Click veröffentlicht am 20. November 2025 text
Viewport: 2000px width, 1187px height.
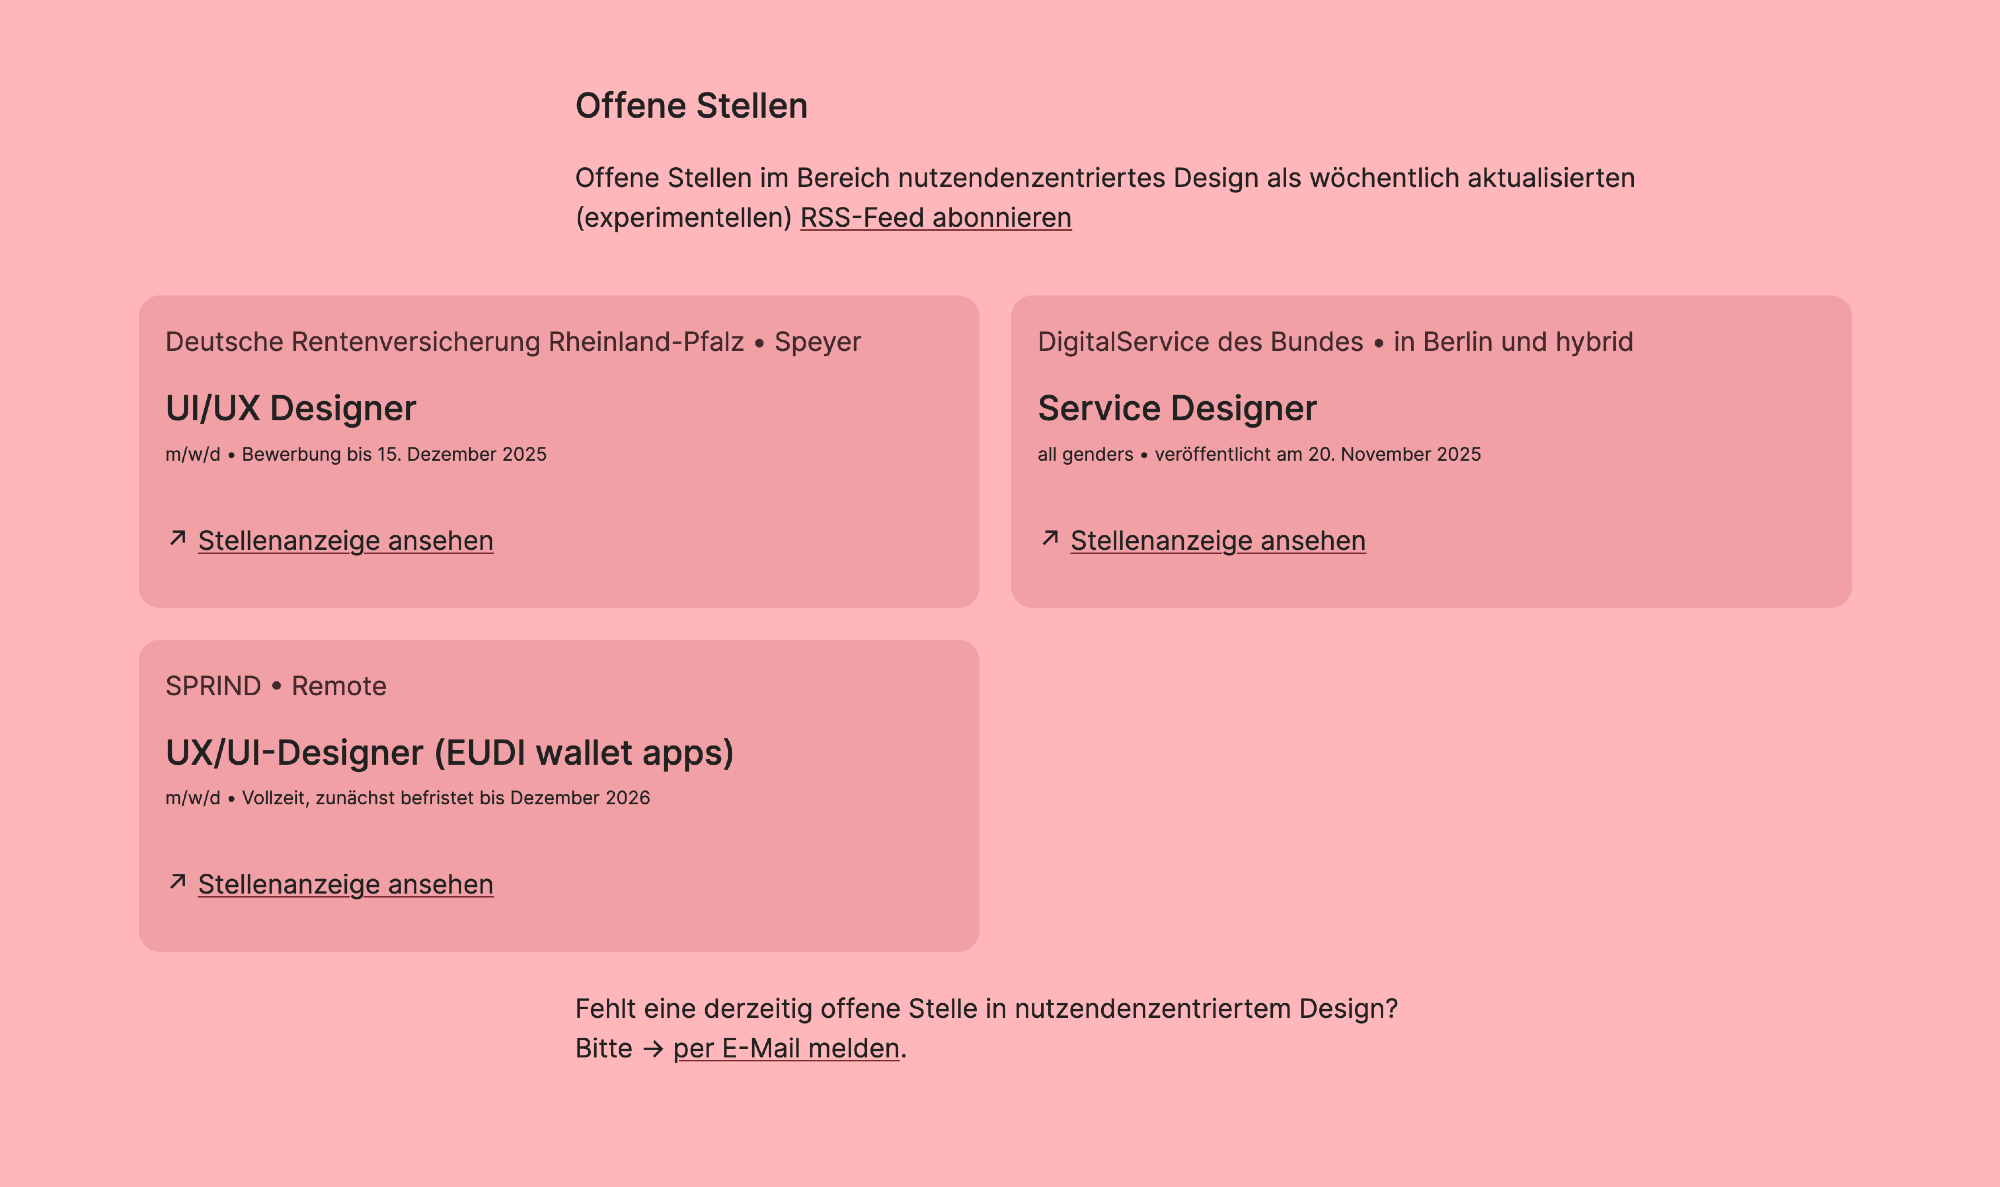coord(1317,455)
